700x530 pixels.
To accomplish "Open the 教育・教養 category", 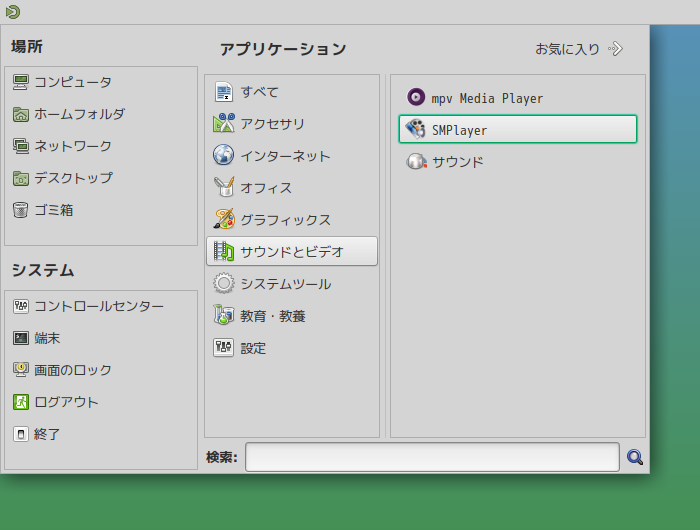I will 292,315.
